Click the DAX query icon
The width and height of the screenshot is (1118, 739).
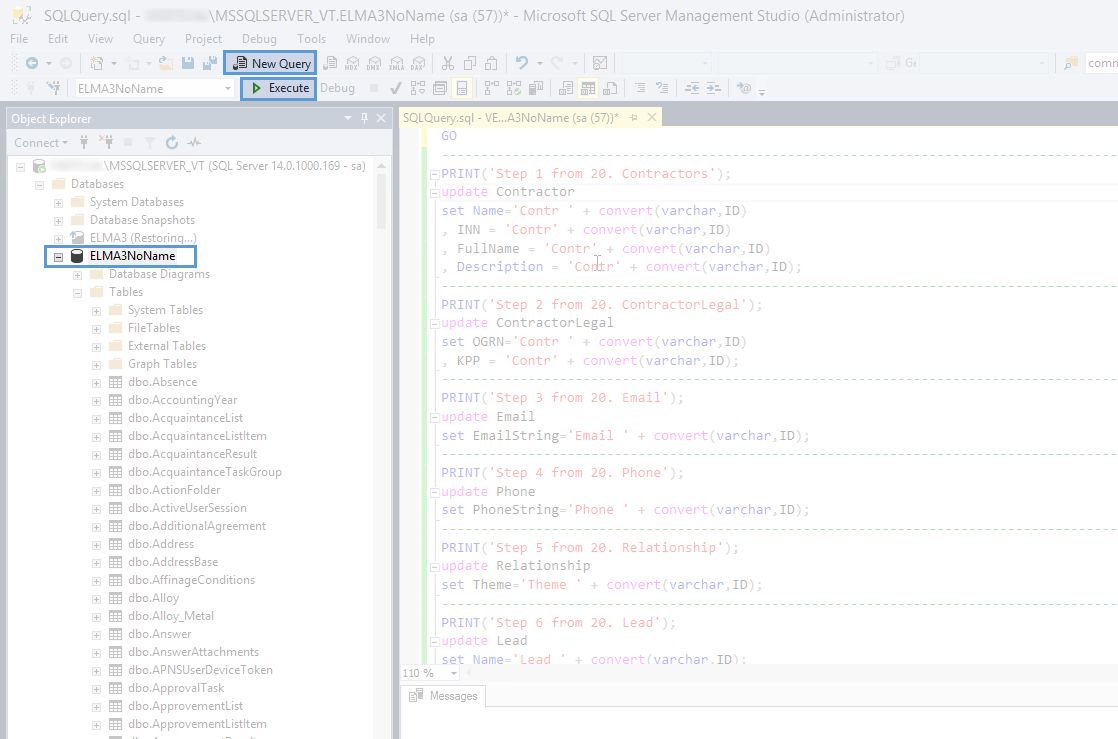(x=419, y=63)
